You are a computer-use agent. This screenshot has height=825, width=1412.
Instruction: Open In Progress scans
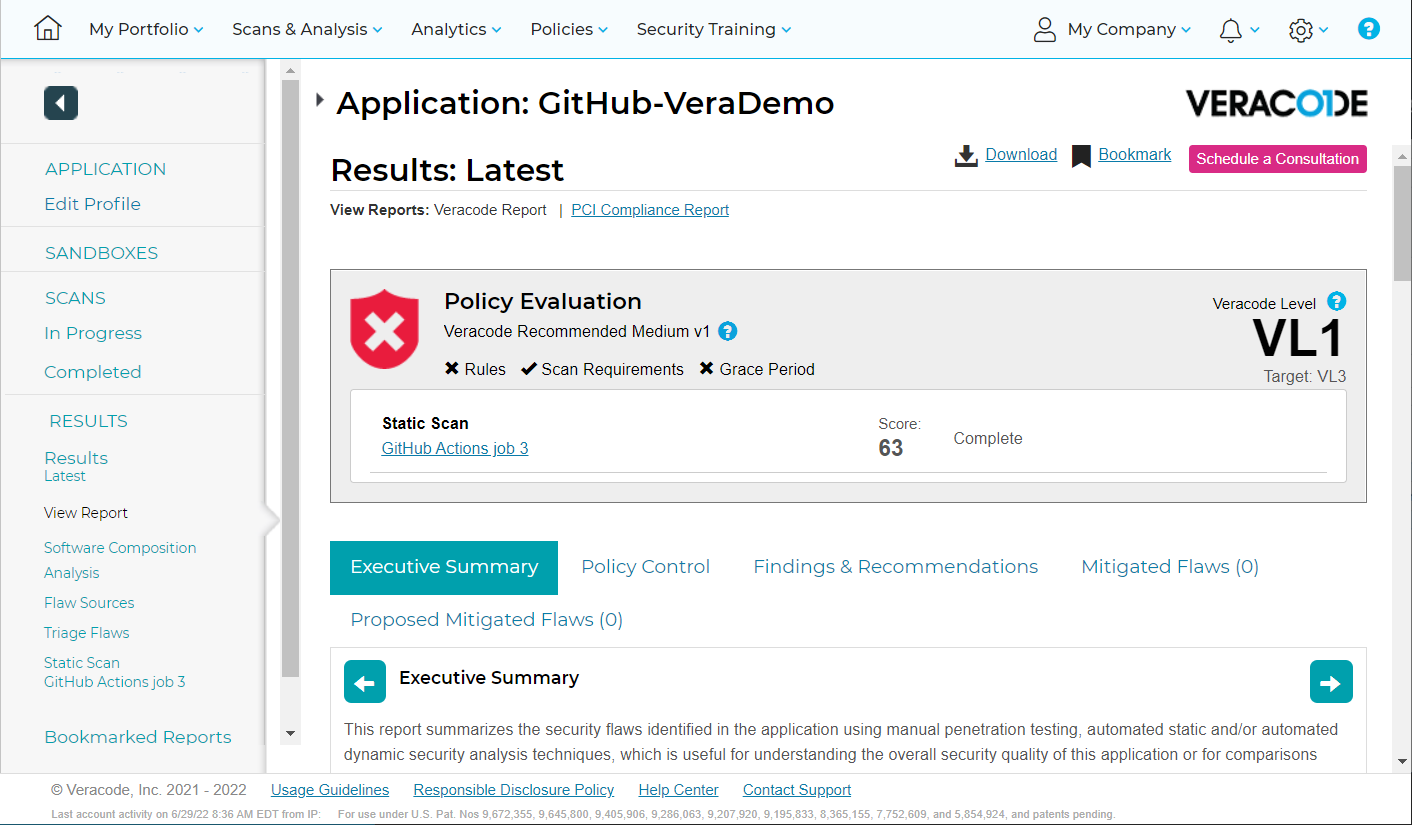coord(93,333)
